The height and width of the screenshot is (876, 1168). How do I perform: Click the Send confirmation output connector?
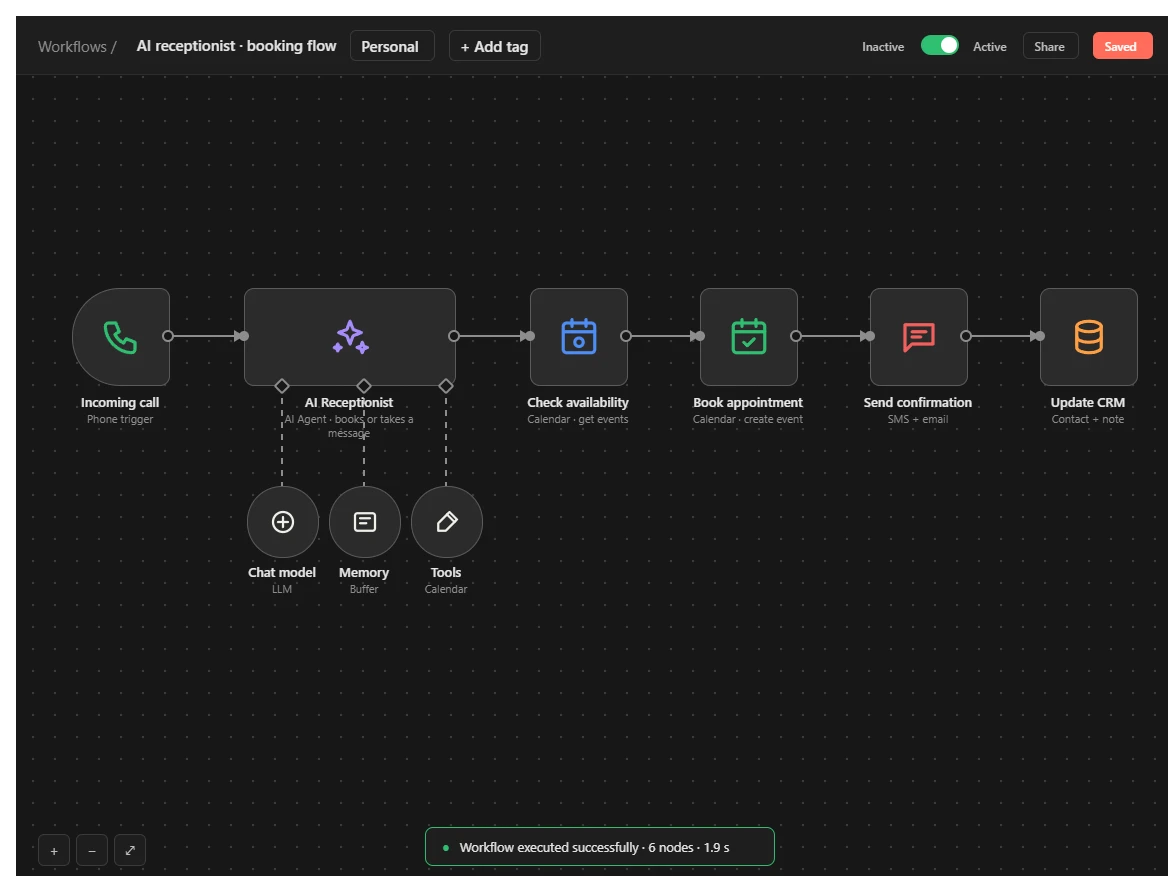click(965, 336)
